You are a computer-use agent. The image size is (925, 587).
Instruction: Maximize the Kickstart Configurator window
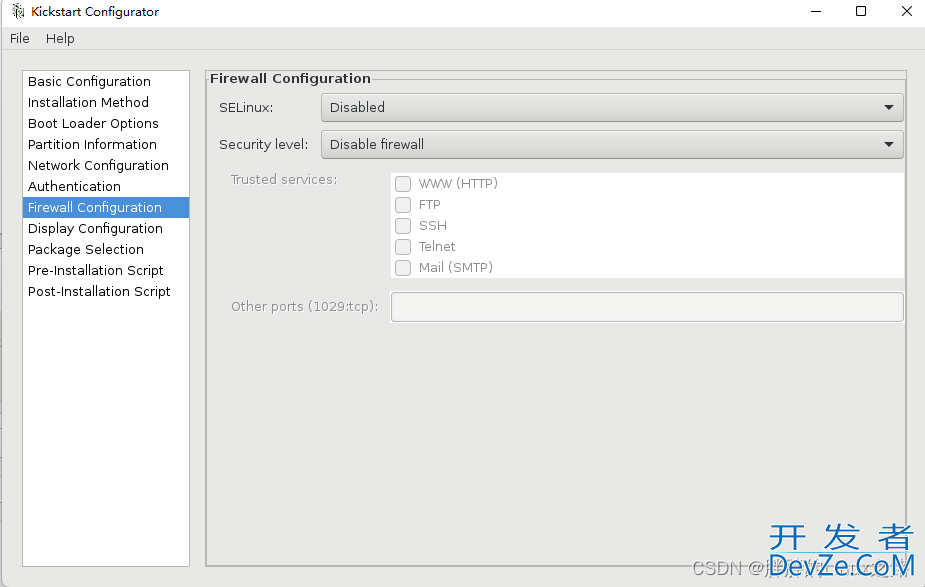click(x=861, y=11)
